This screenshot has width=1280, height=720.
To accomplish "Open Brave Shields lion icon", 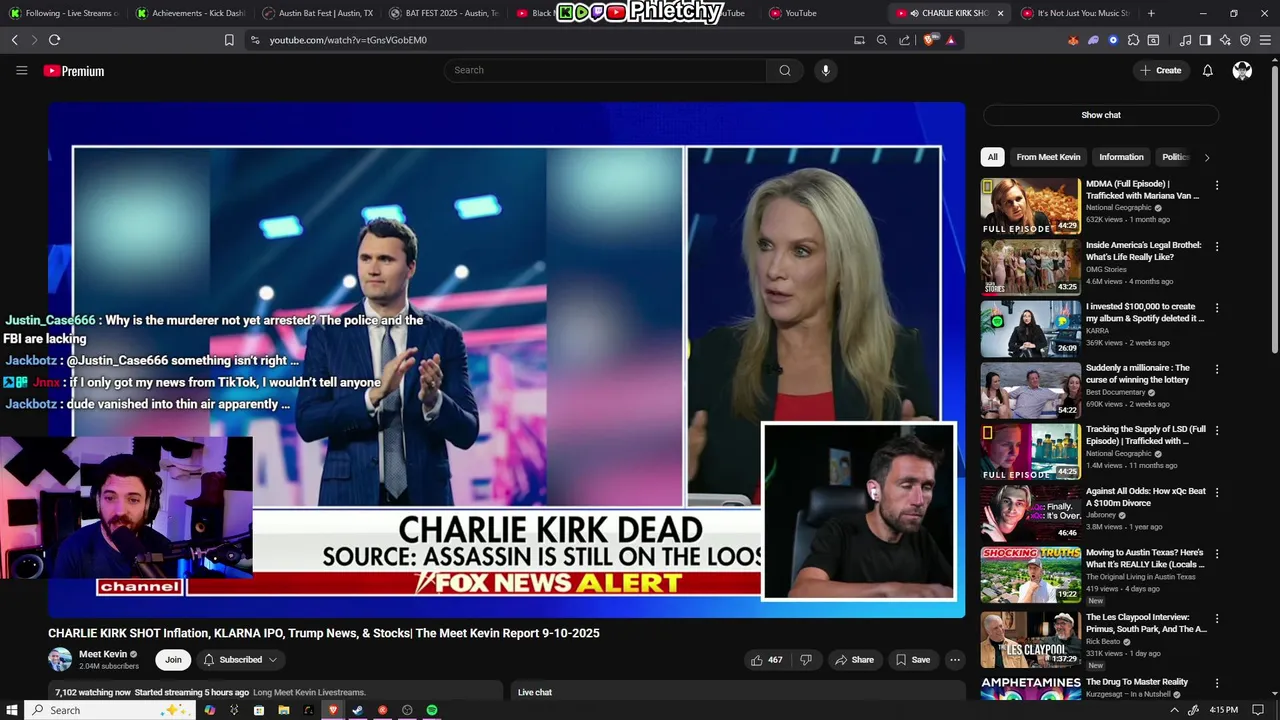I will 932,40.
